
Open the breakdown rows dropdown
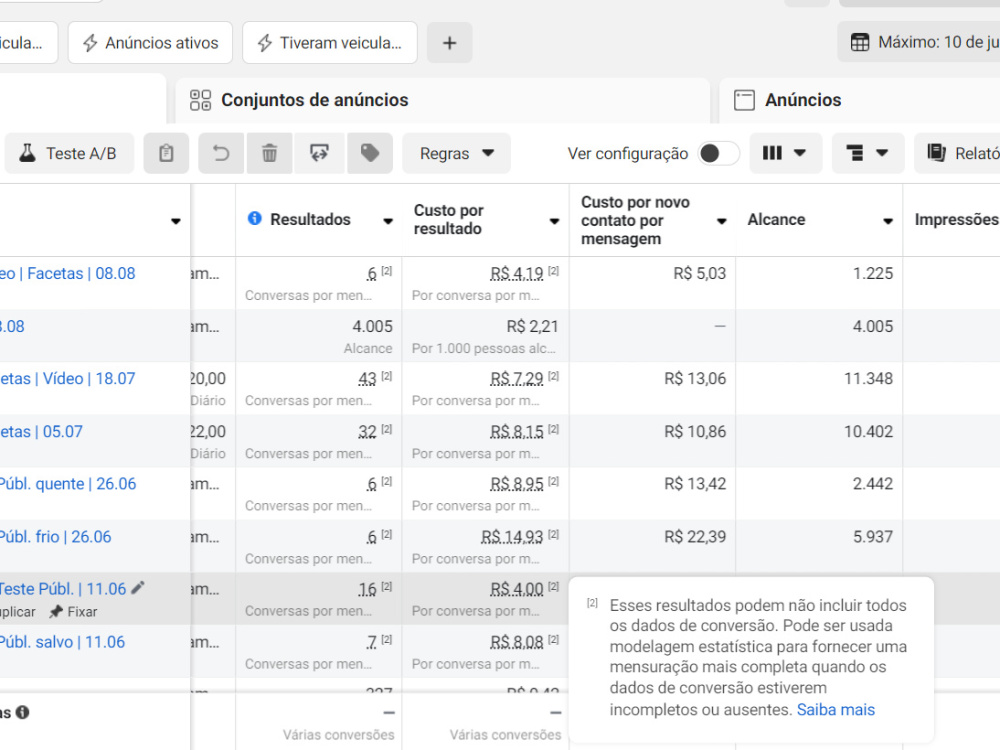pos(867,153)
